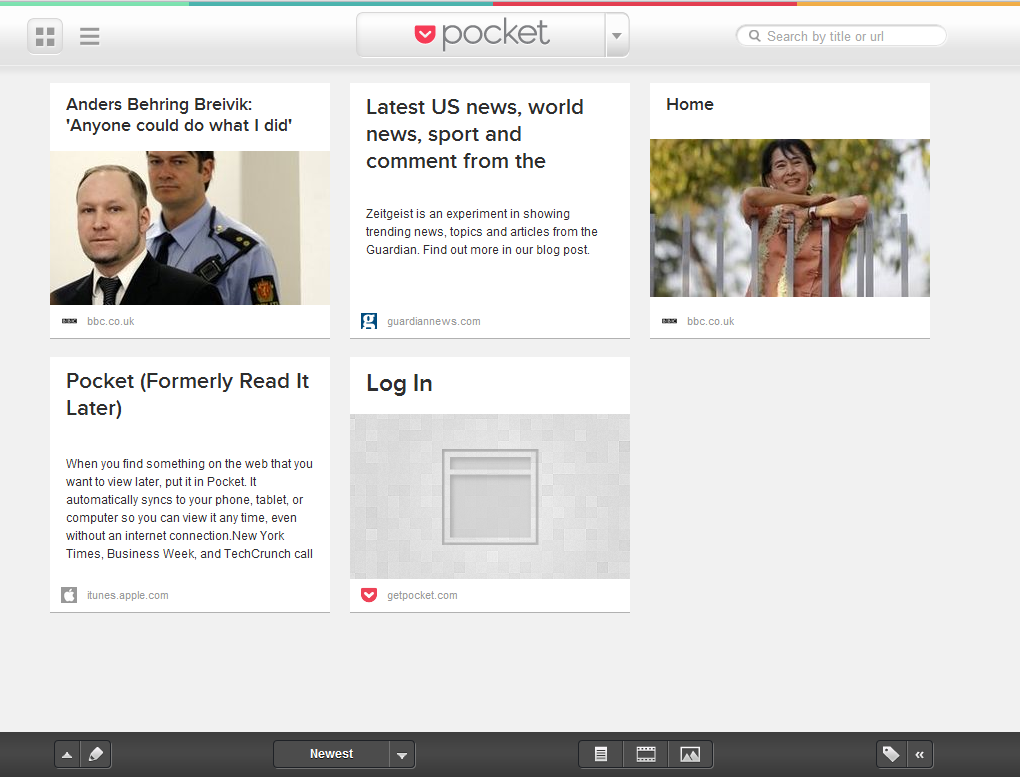Click BBC favicon under Breivik article
This screenshot has width=1020, height=777.
click(x=70, y=321)
